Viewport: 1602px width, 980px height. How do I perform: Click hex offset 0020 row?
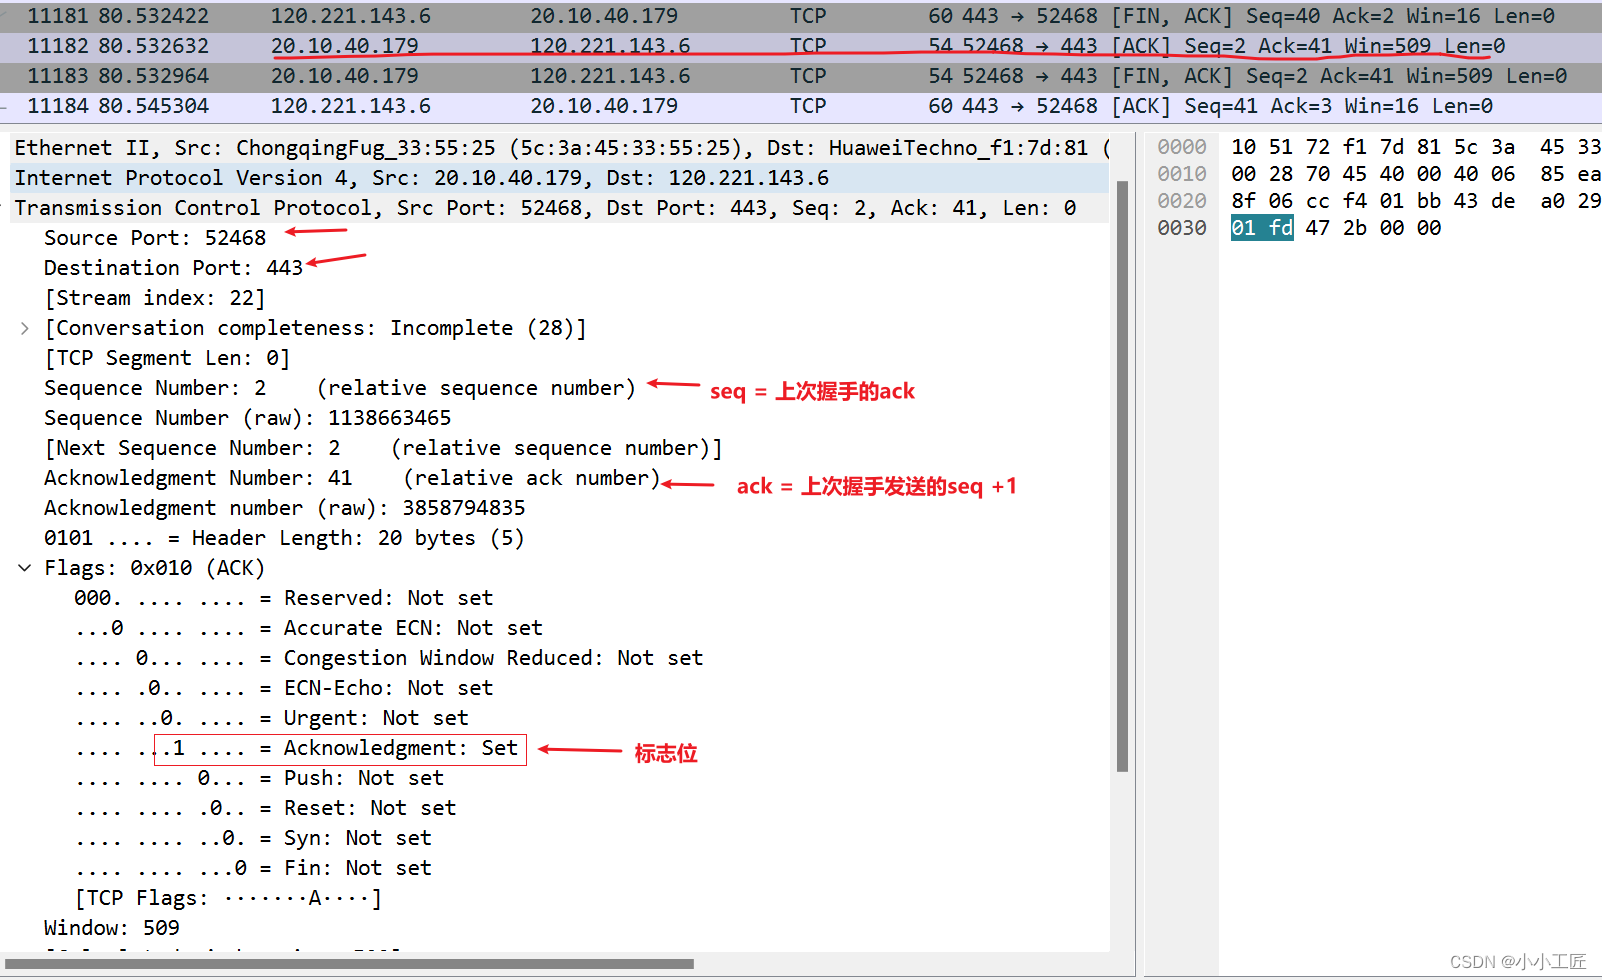point(1182,201)
